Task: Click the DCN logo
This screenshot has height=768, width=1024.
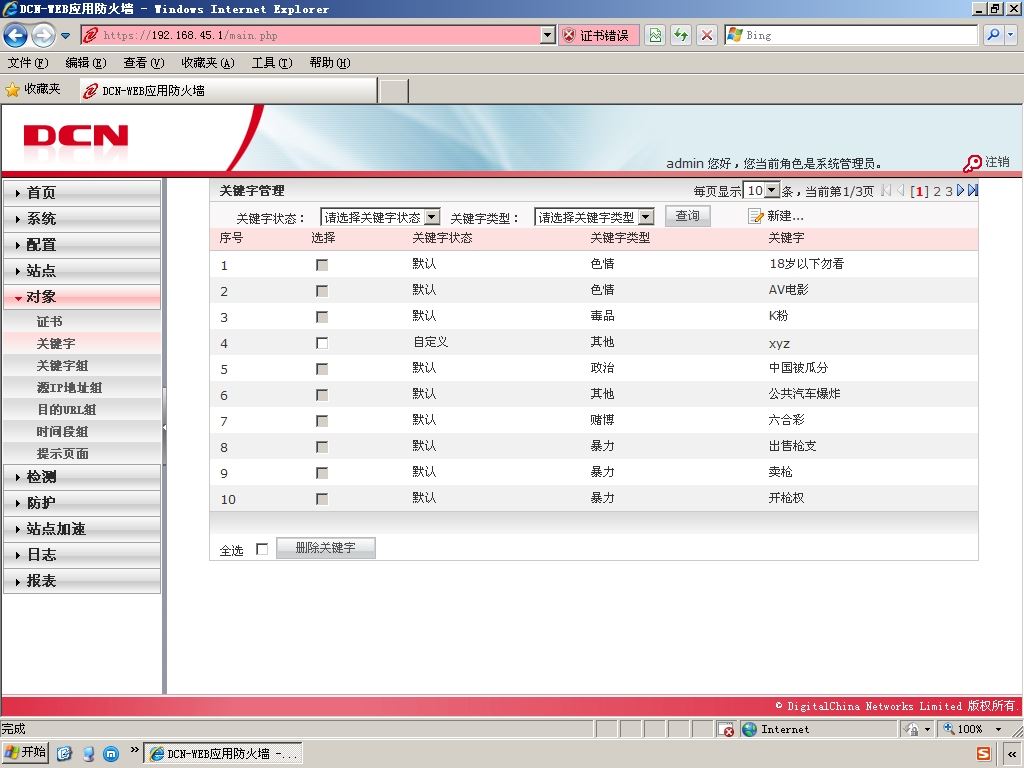Action: pyautogui.click(x=76, y=136)
